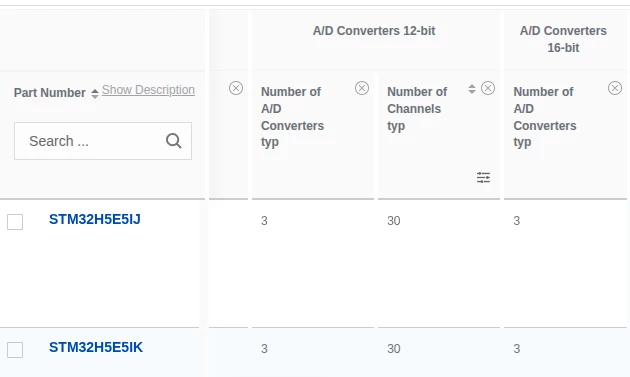Image resolution: width=630 pixels, height=377 pixels.
Task: Click the 16-bit converters value 3 for STM32H5E5IJ
Action: (x=517, y=221)
